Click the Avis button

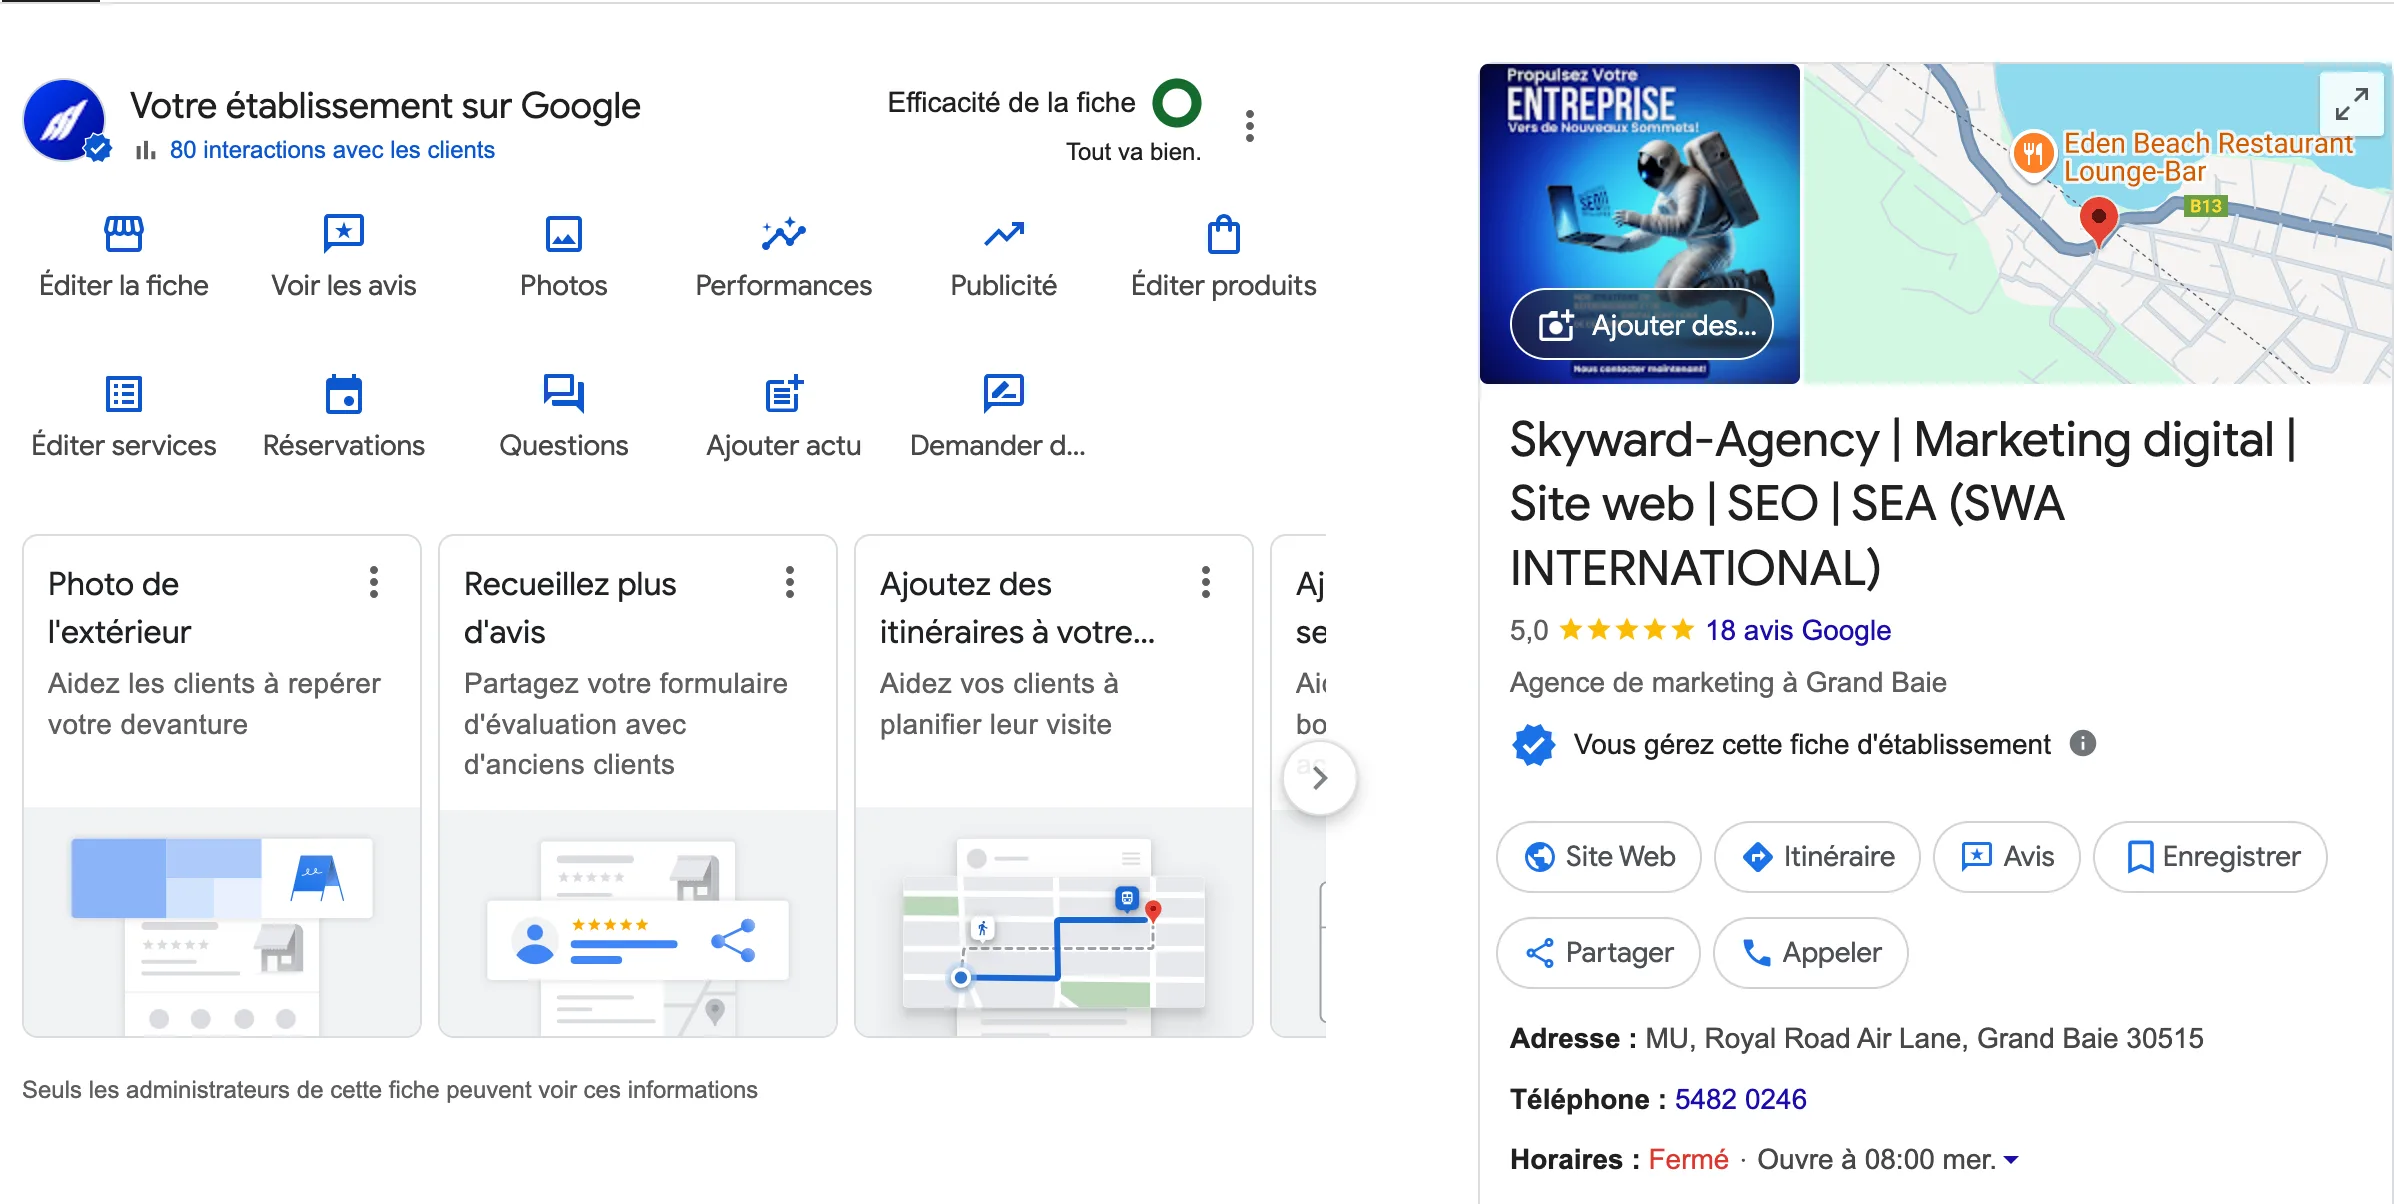(x=2007, y=857)
